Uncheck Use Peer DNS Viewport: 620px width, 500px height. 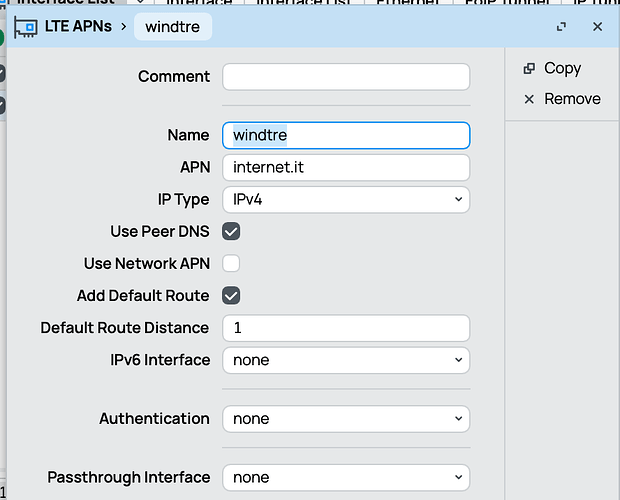point(231,232)
